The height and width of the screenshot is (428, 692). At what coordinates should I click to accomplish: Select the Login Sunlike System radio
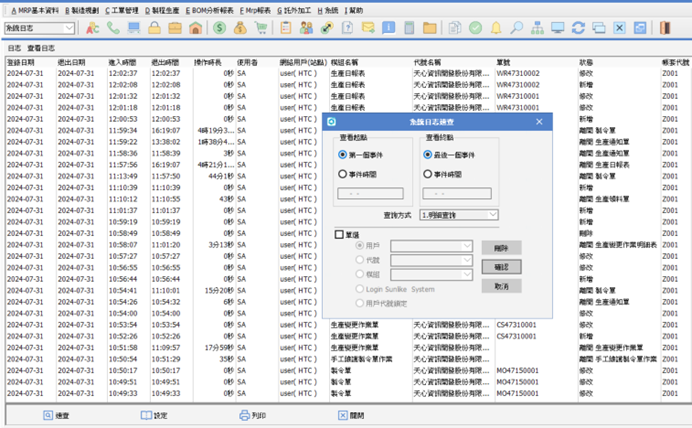click(x=360, y=289)
